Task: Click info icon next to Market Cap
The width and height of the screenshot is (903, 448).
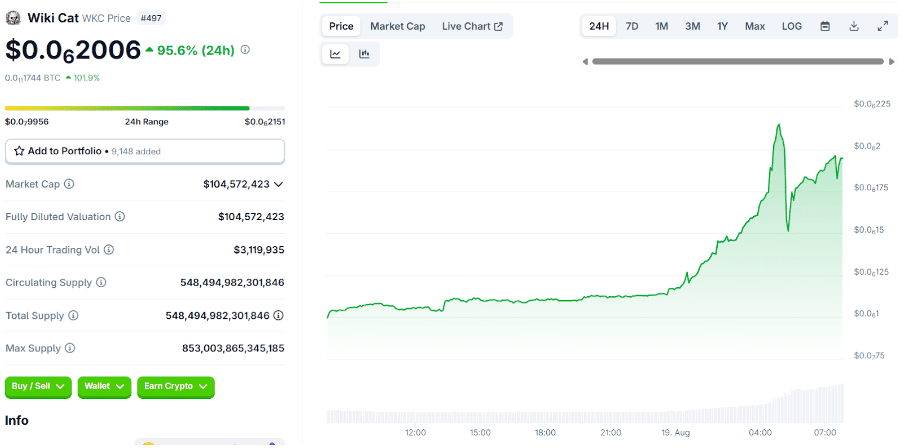Action: (69, 184)
